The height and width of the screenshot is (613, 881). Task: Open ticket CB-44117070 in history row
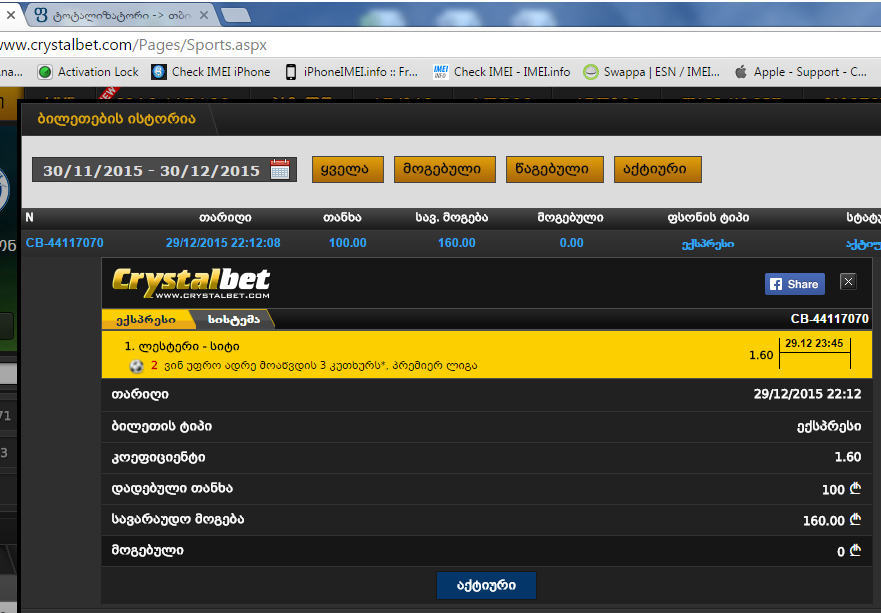[x=65, y=243]
